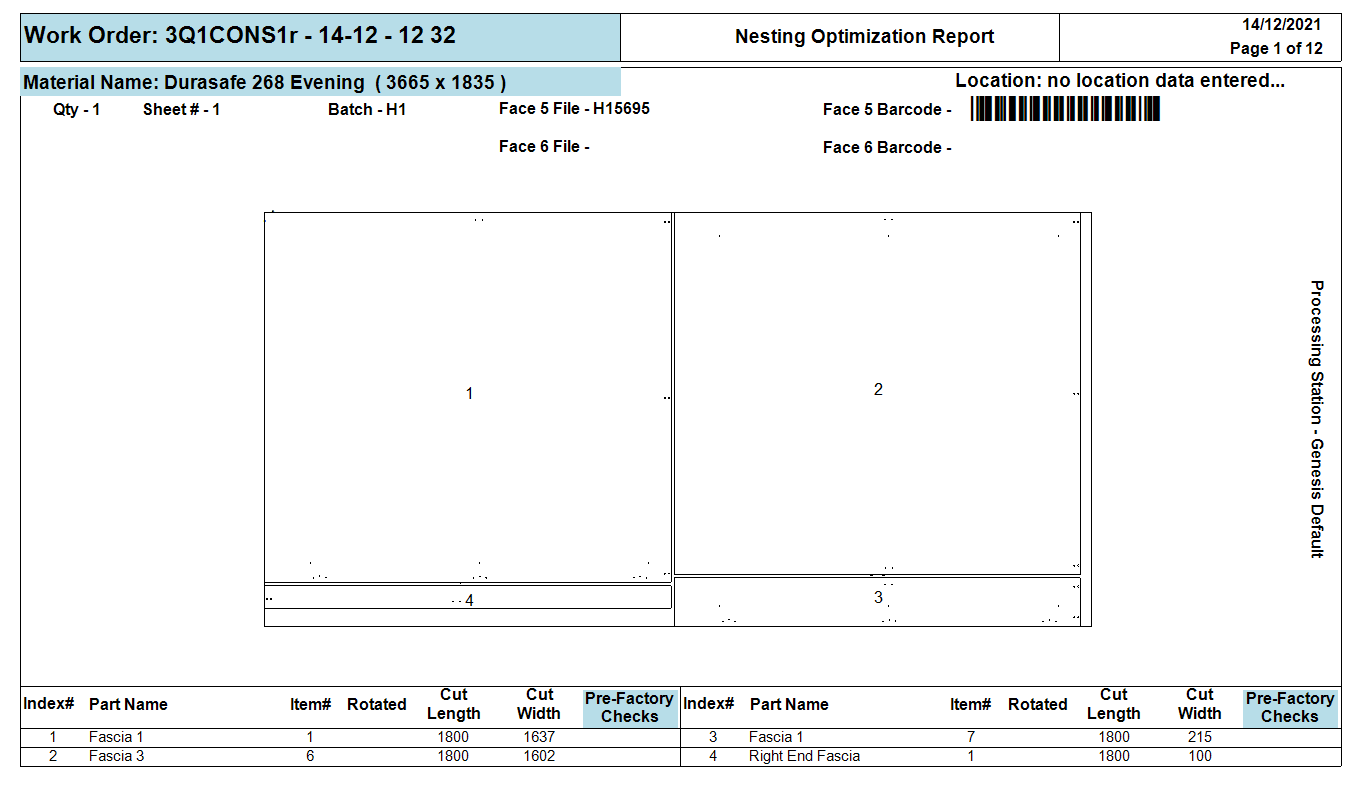Select part 1 in the nesting diagram
This screenshot has width=1364, height=803.
pyautogui.click(x=468, y=394)
